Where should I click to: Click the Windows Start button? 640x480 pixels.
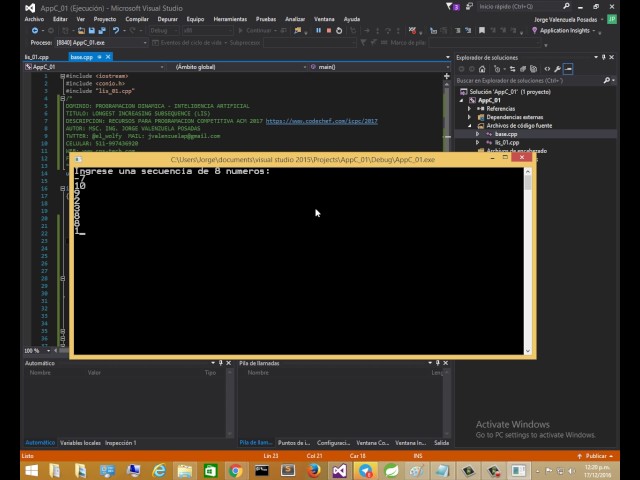point(30,470)
